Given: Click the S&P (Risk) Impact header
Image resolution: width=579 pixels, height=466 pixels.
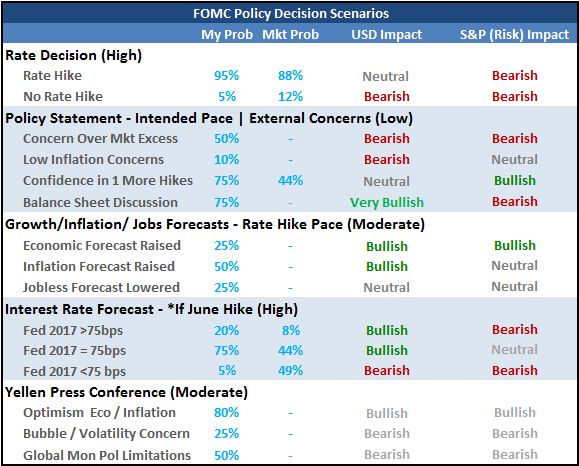Looking at the screenshot, I should (514, 35).
